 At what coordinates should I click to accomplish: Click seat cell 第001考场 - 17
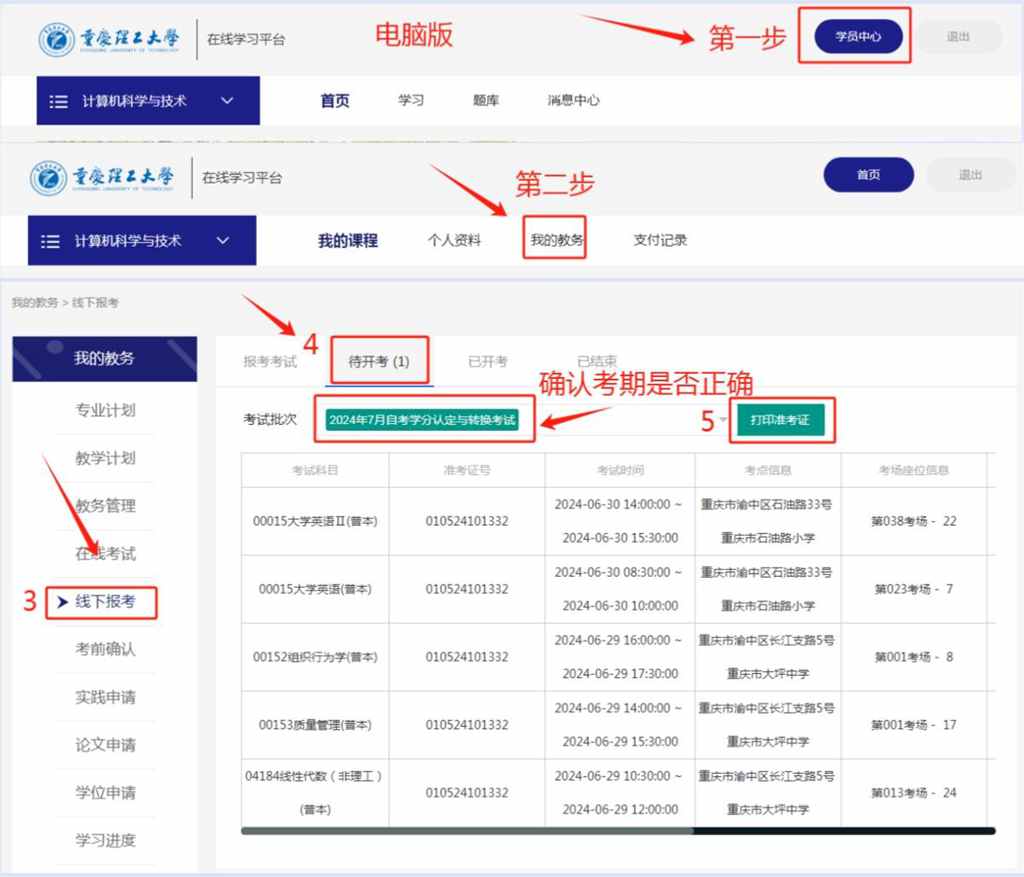(914, 725)
